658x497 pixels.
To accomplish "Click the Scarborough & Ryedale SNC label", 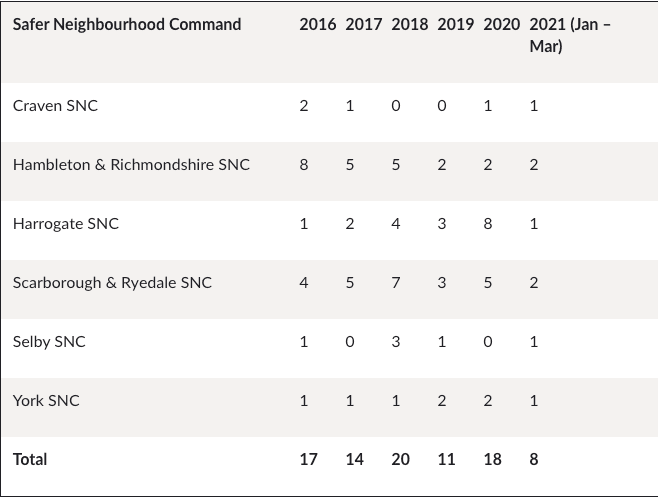I will pyautogui.click(x=112, y=283).
